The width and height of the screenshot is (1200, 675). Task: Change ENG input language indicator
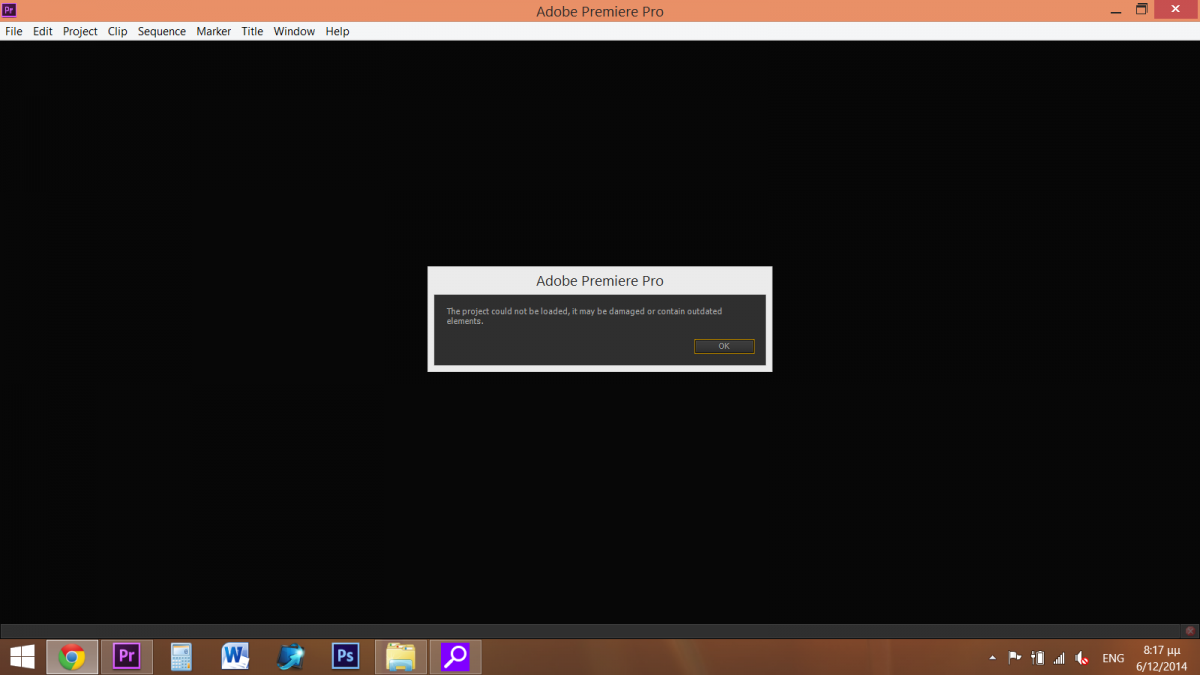pyautogui.click(x=1113, y=658)
